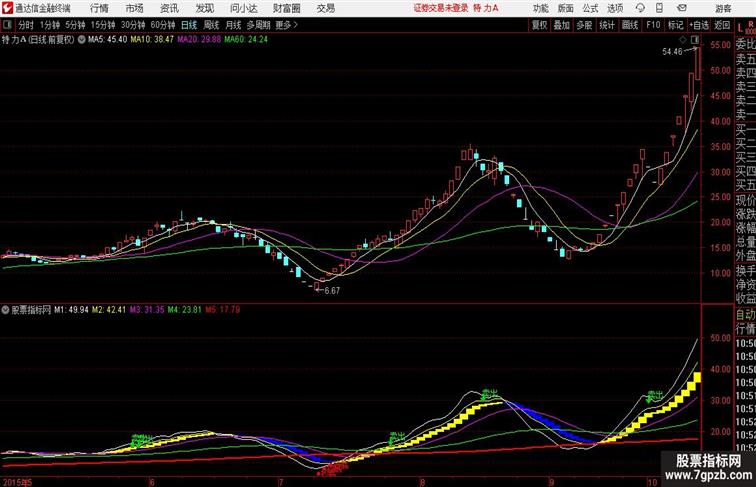Switch to 60分钟 period tab
The height and width of the screenshot is (487, 756).
(x=163, y=25)
